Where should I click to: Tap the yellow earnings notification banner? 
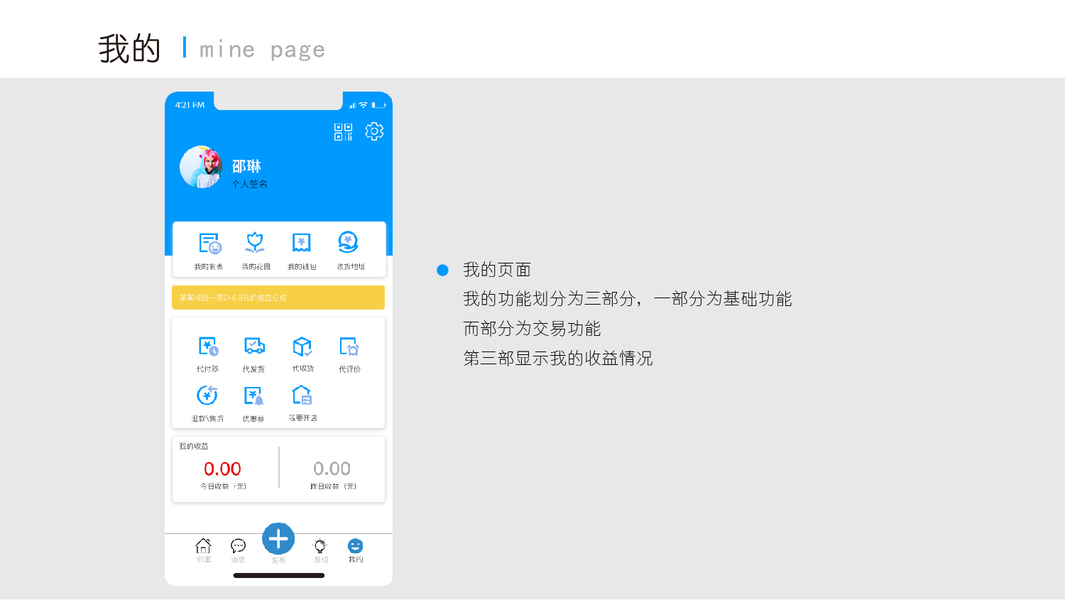click(x=278, y=298)
